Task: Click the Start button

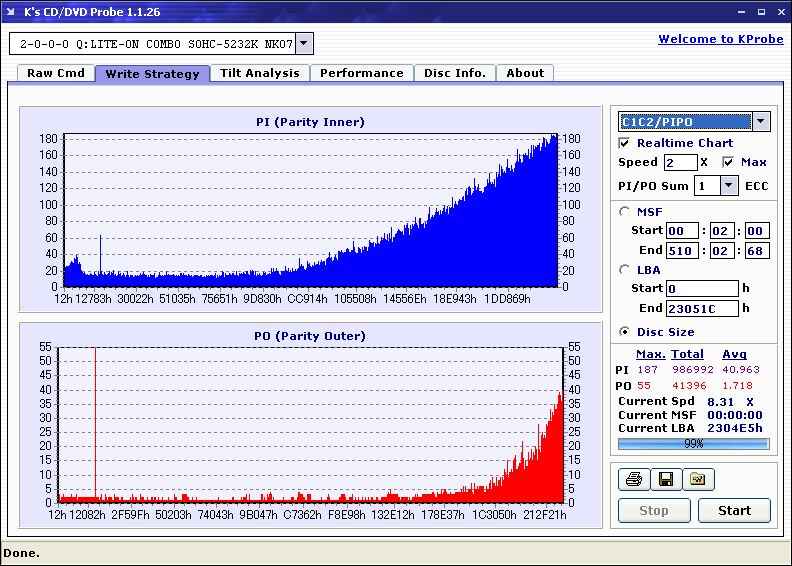Action: (734, 510)
